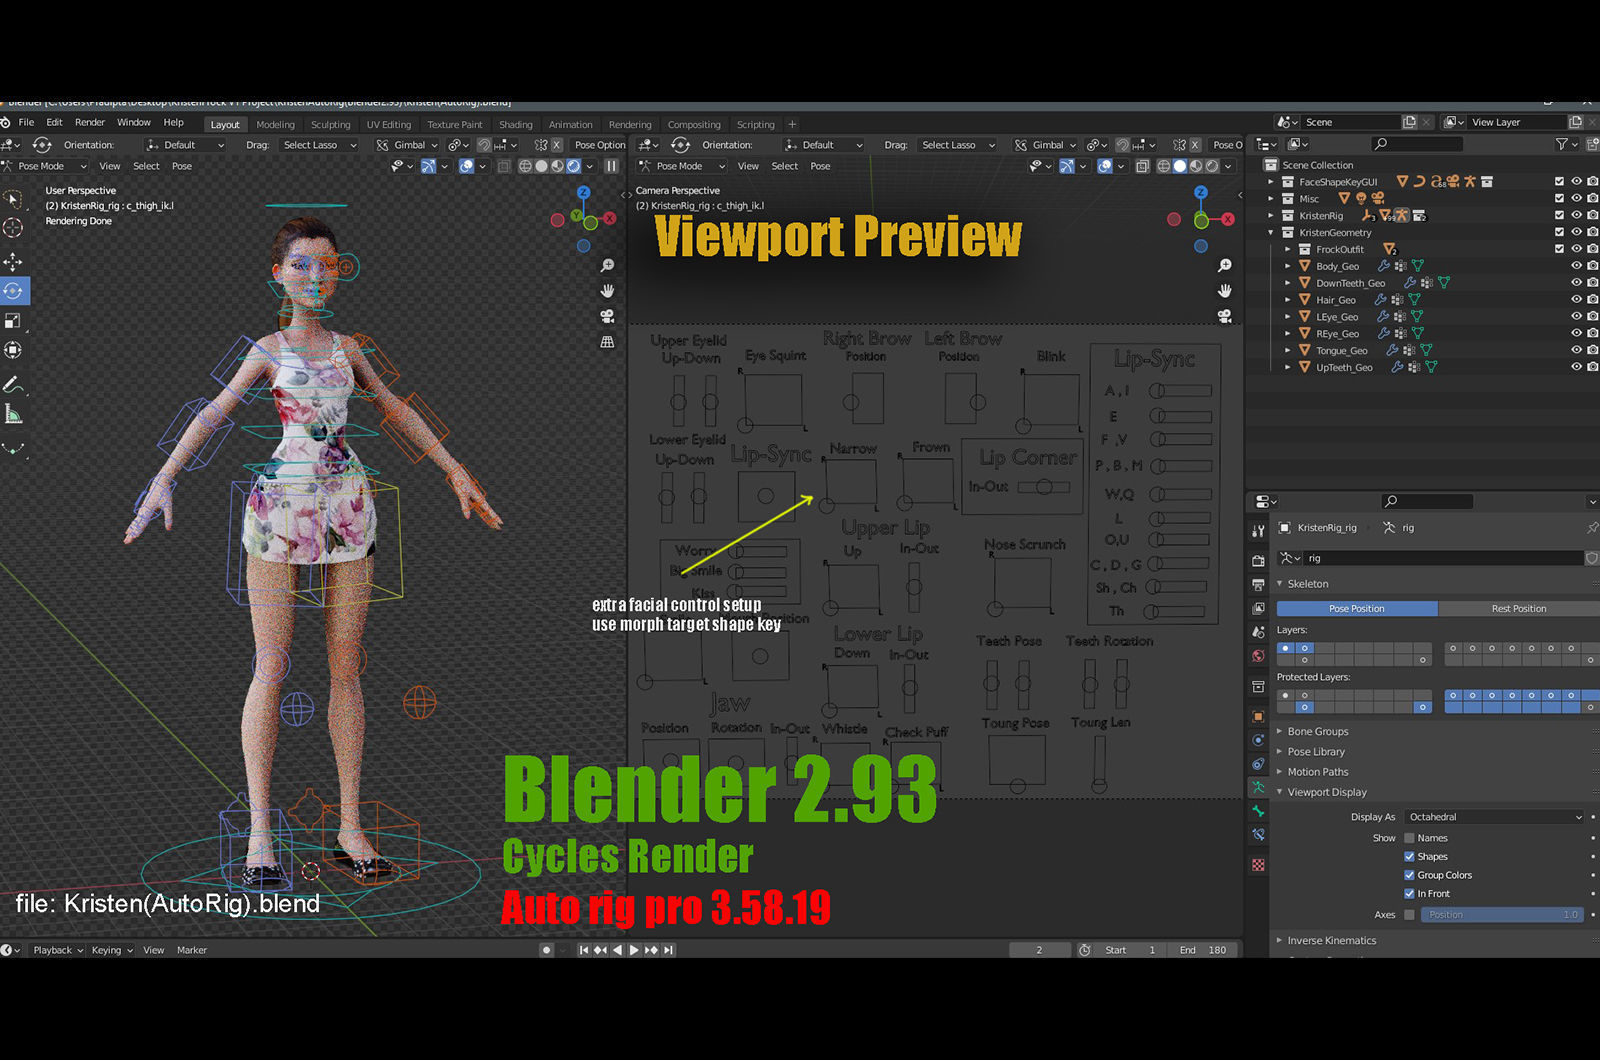The width and height of the screenshot is (1600, 1060).
Task: Uncheck KristenRig collection checkbox
Action: point(1559,215)
